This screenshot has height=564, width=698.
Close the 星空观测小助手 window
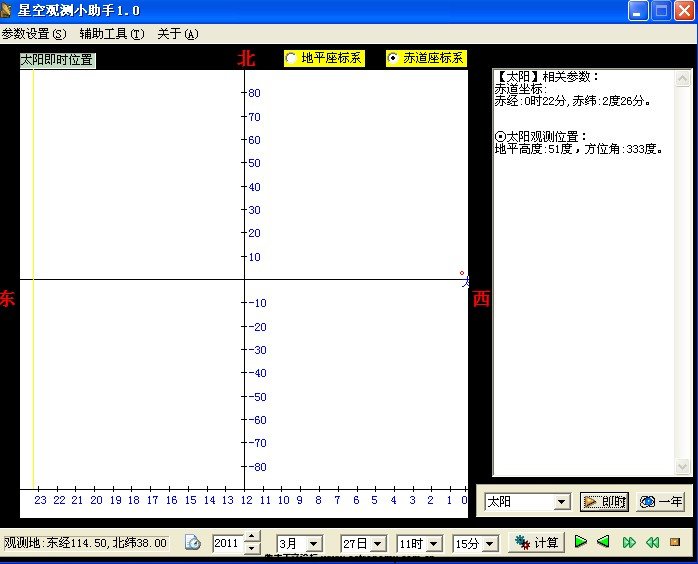(684, 11)
